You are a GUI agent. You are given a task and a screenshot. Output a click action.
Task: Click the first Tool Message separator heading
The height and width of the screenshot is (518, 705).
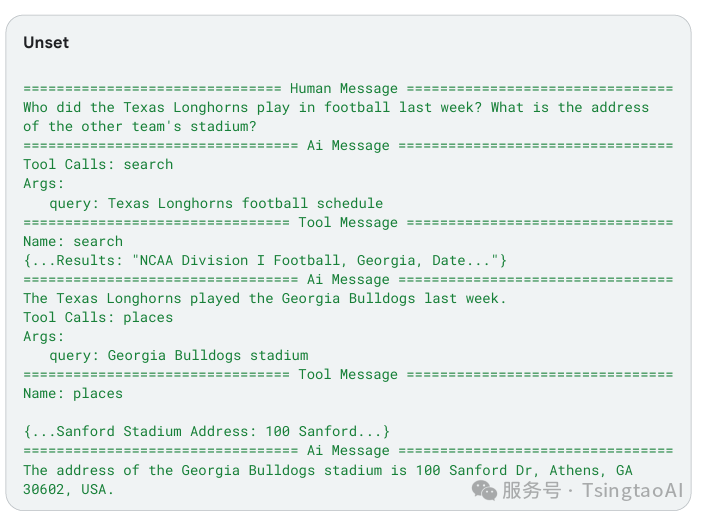(x=348, y=222)
